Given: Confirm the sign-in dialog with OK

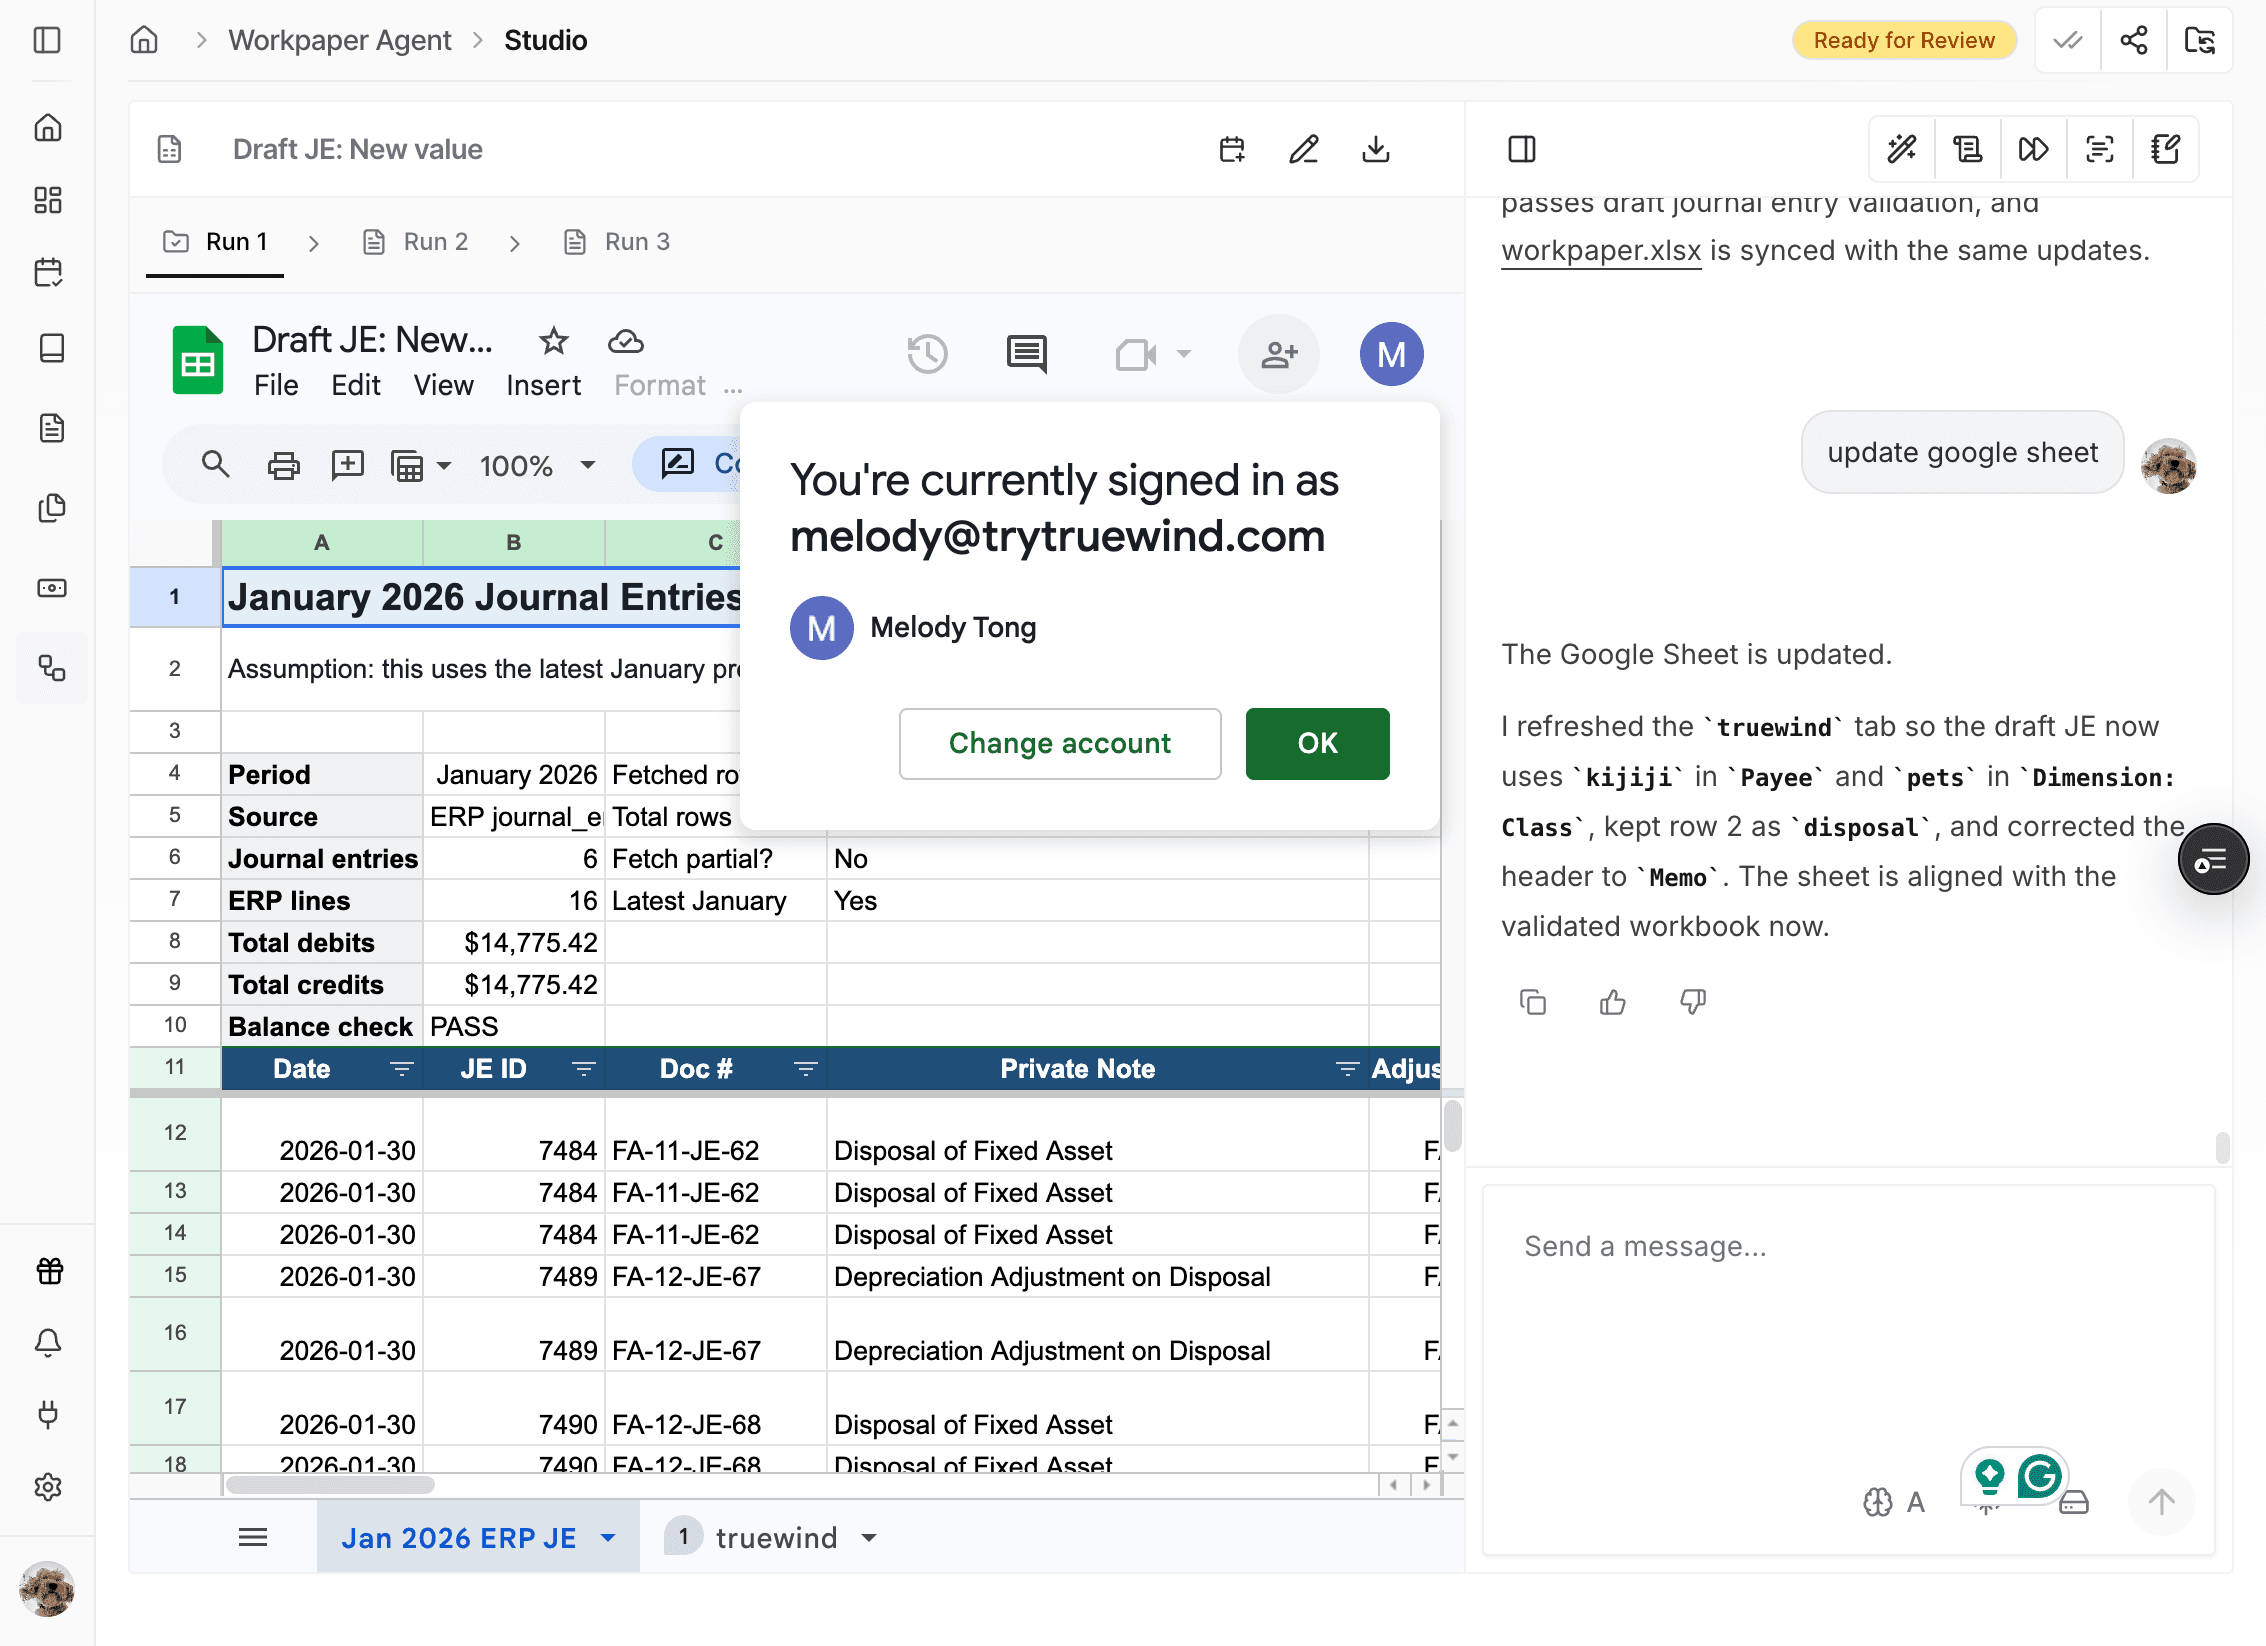Looking at the screenshot, I should point(1316,743).
